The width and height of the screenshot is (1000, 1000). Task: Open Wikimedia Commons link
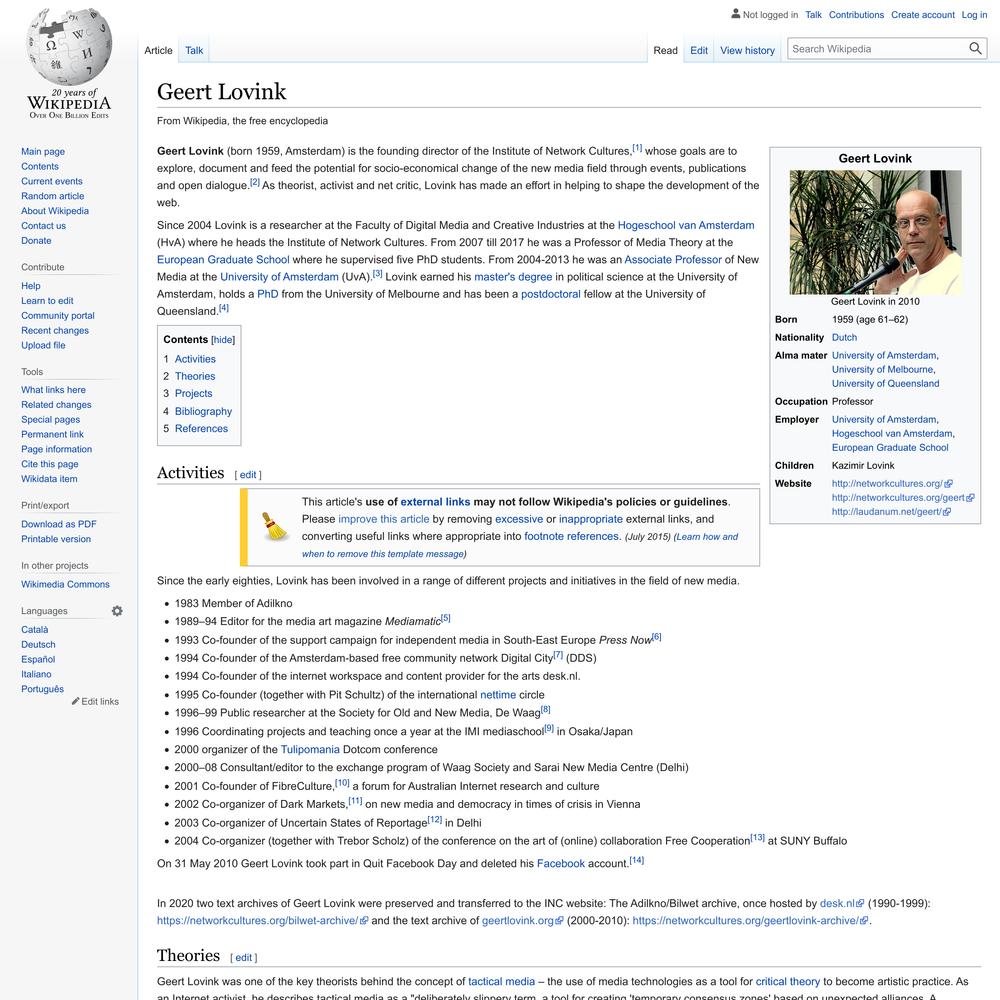pyautogui.click(x=65, y=584)
